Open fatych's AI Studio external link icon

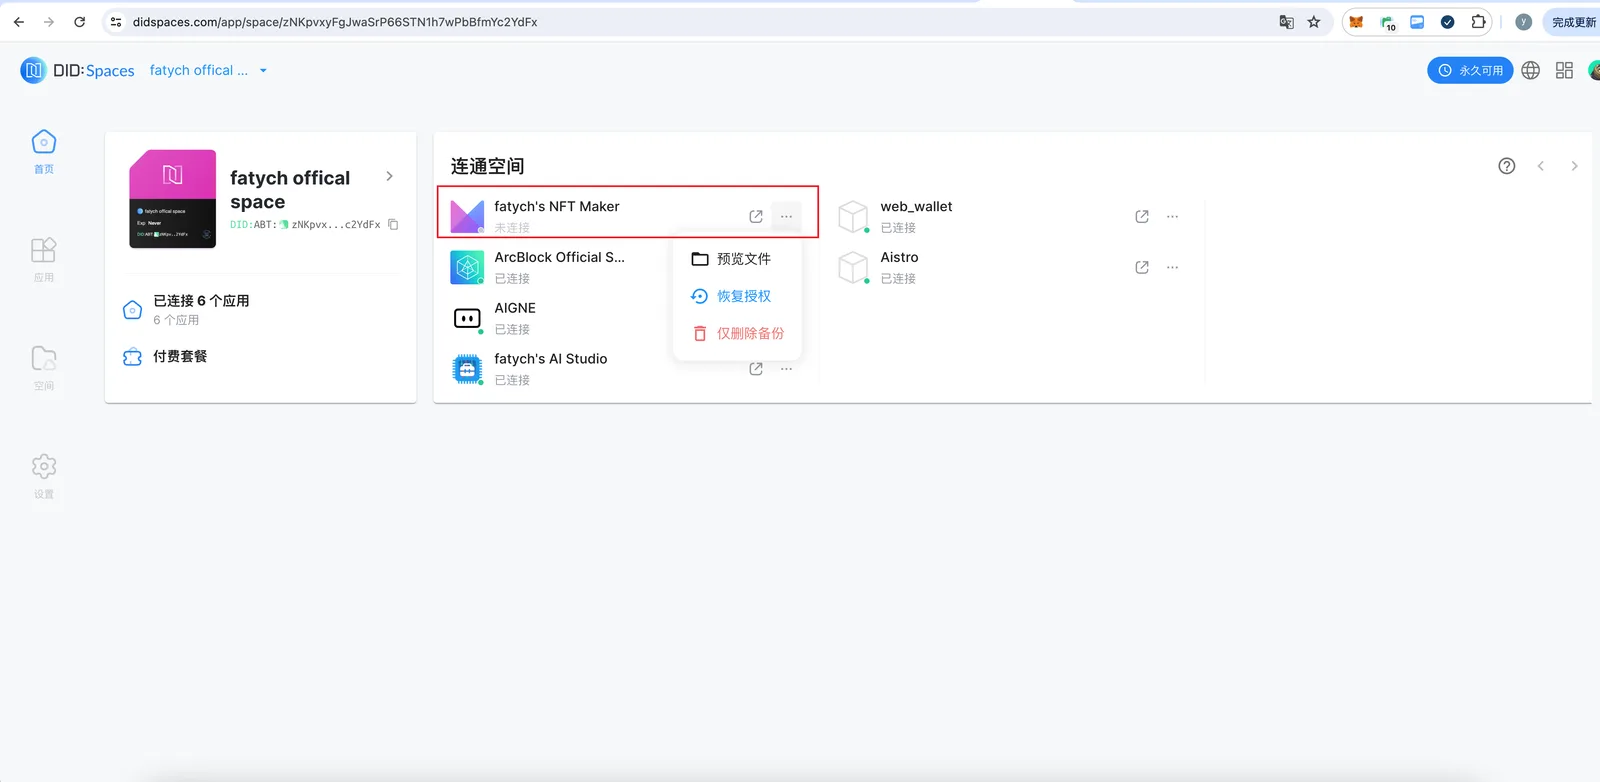(x=756, y=369)
